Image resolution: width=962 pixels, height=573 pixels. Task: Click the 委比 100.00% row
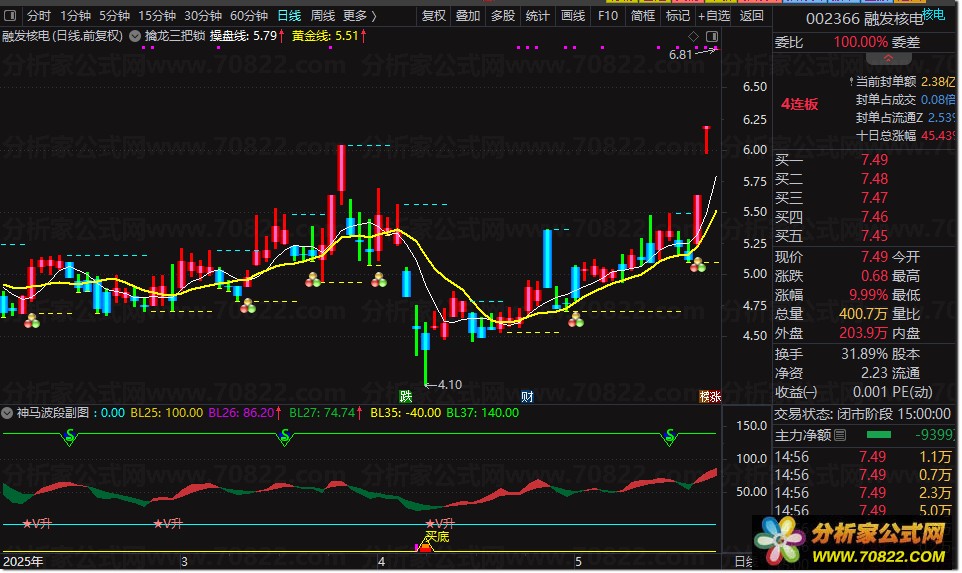pyautogui.click(x=831, y=42)
